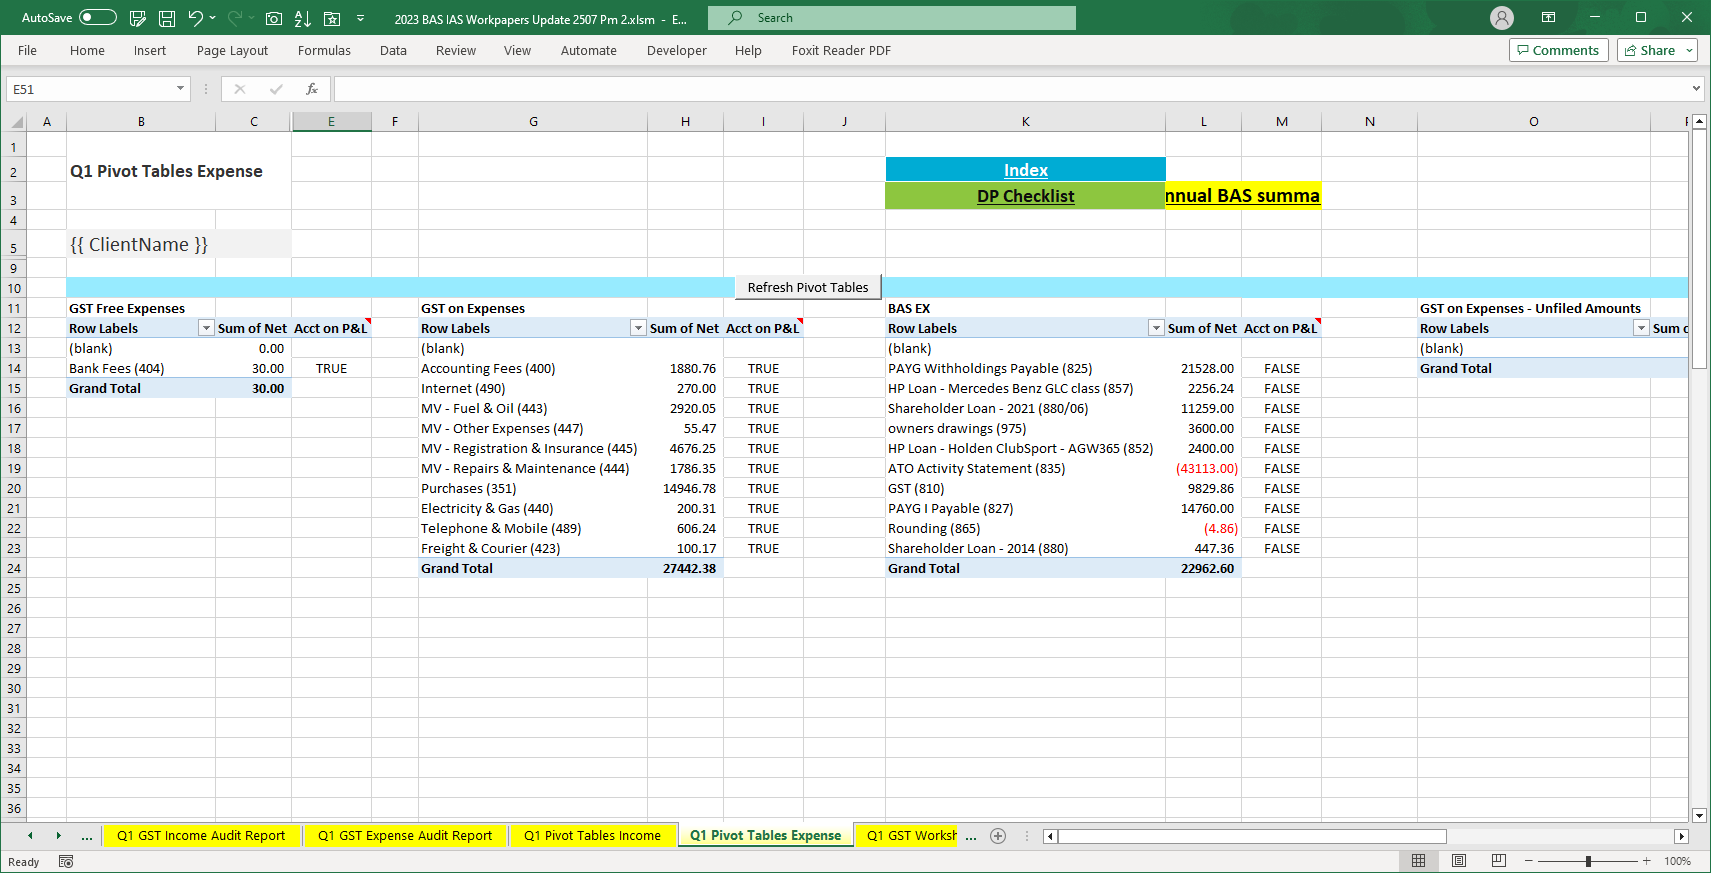This screenshot has width=1711, height=873.
Task: Expand the Name Box dropdown arrow
Action: click(x=180, y=89)
